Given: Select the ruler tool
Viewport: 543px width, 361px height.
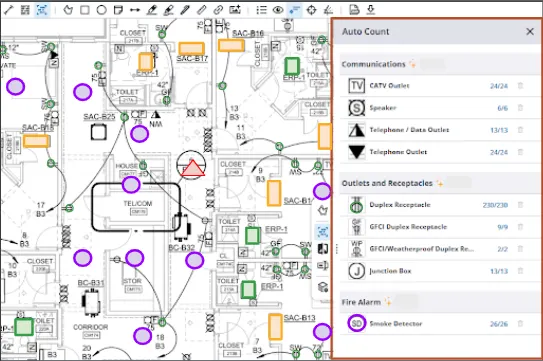Looking at the screenshot, I should tap(201, 10).
